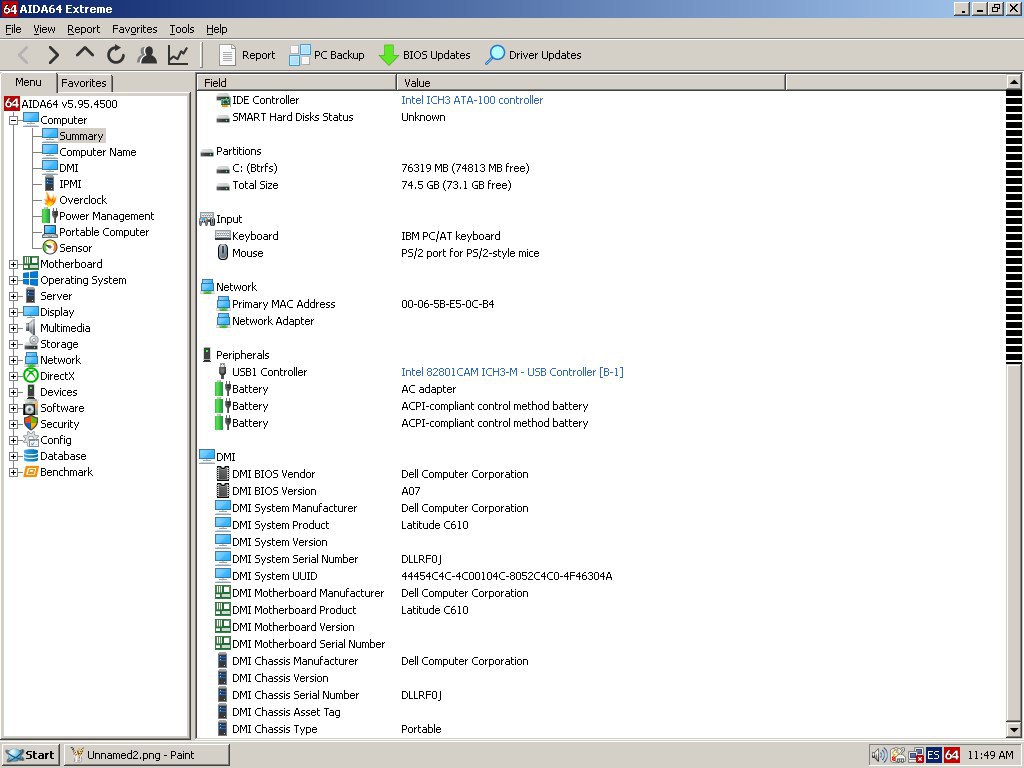
Task: Open the Help menu
Action: 217,29
